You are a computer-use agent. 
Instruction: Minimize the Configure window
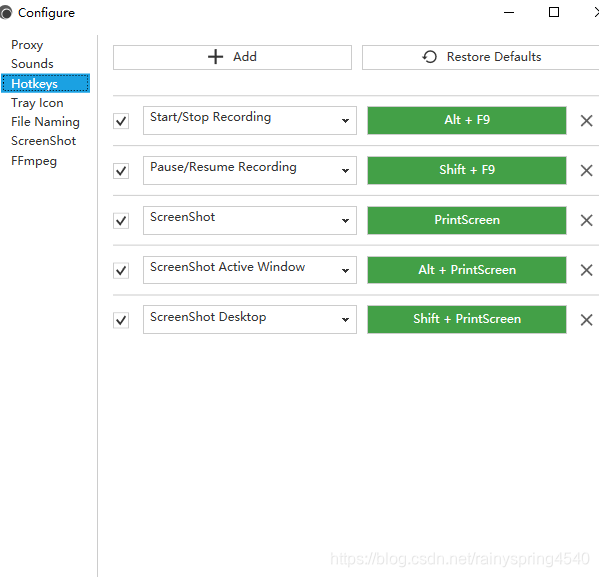pyautogui.click(x=509, y=13)
